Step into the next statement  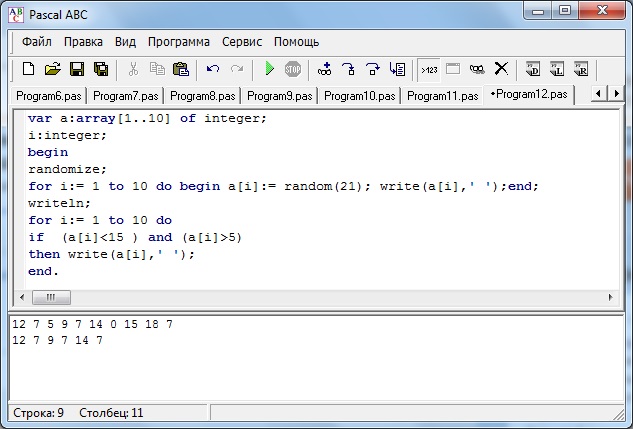348,69
